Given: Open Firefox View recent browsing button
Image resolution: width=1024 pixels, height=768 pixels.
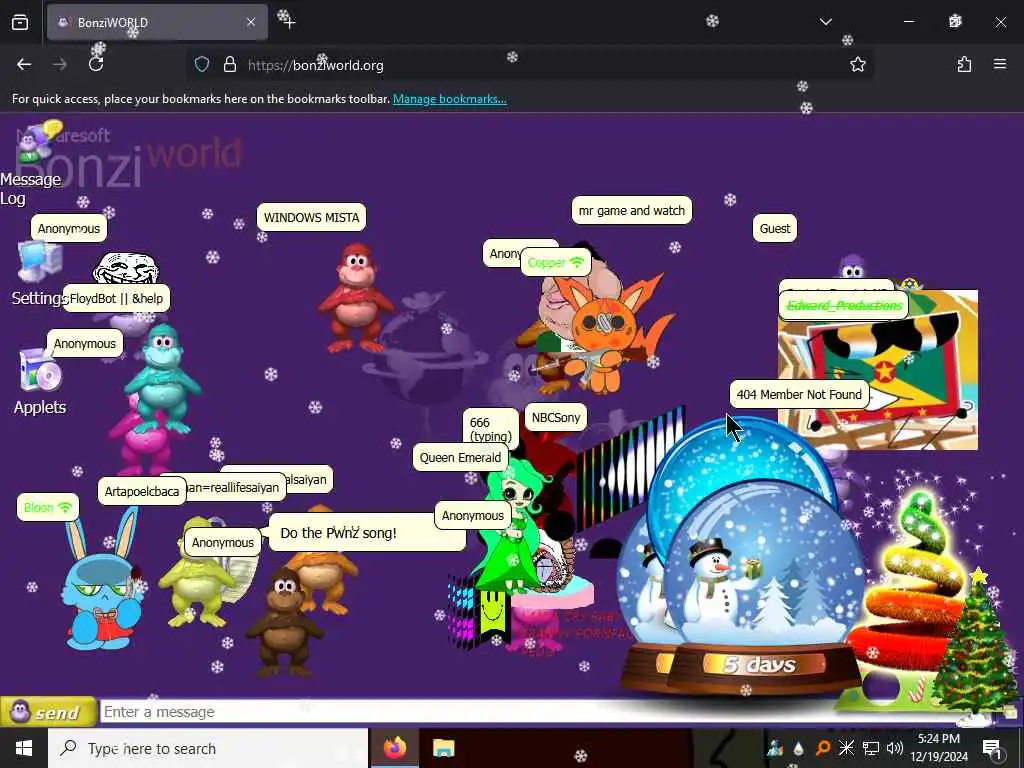Looking at the screenshot, I should point(20,22).
